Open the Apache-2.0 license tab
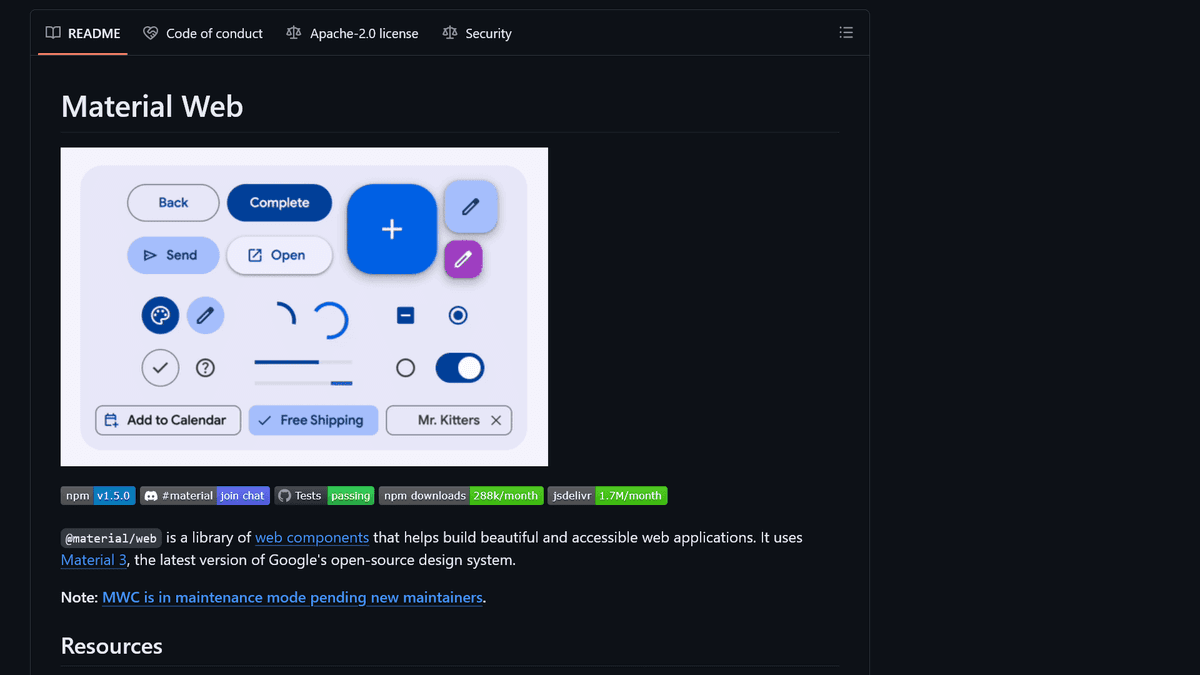Screen dimensions: 1200x675 pos(352,33)
